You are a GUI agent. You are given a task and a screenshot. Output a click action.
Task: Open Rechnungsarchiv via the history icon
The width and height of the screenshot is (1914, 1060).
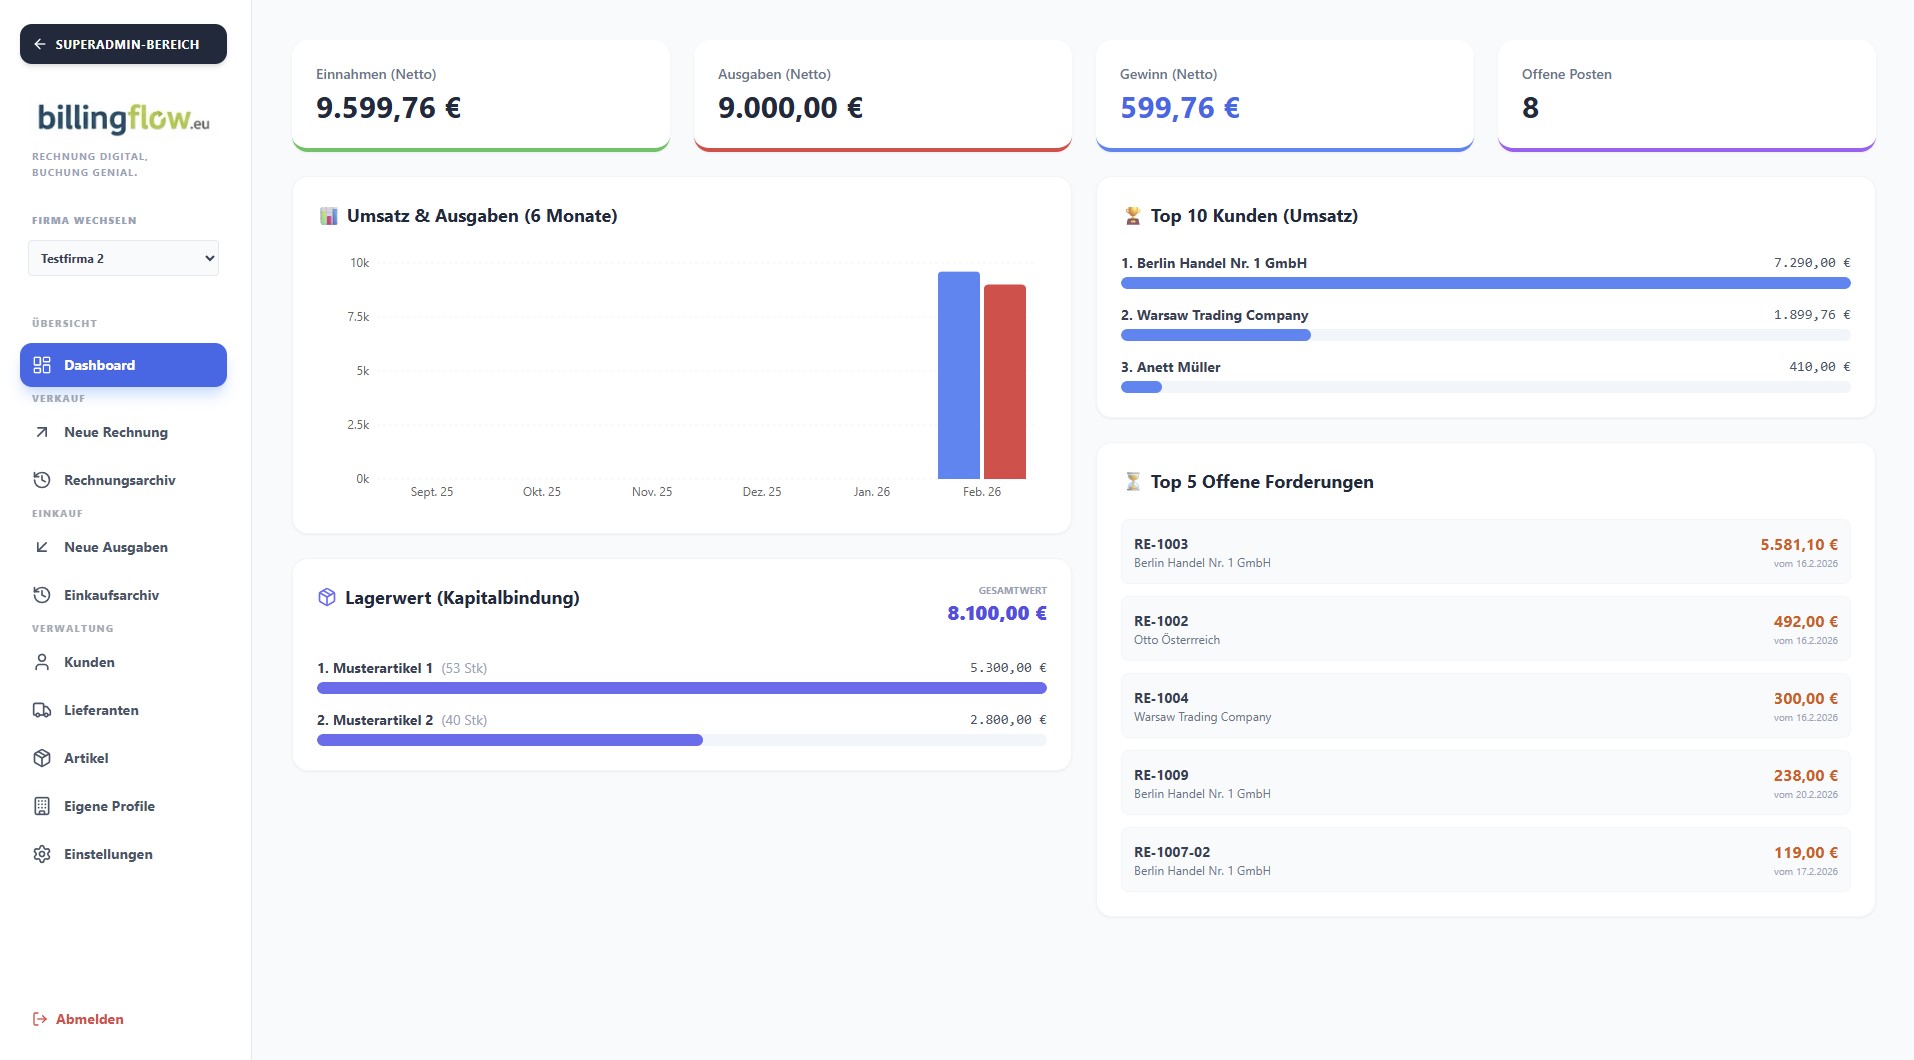tap(41, 480)
